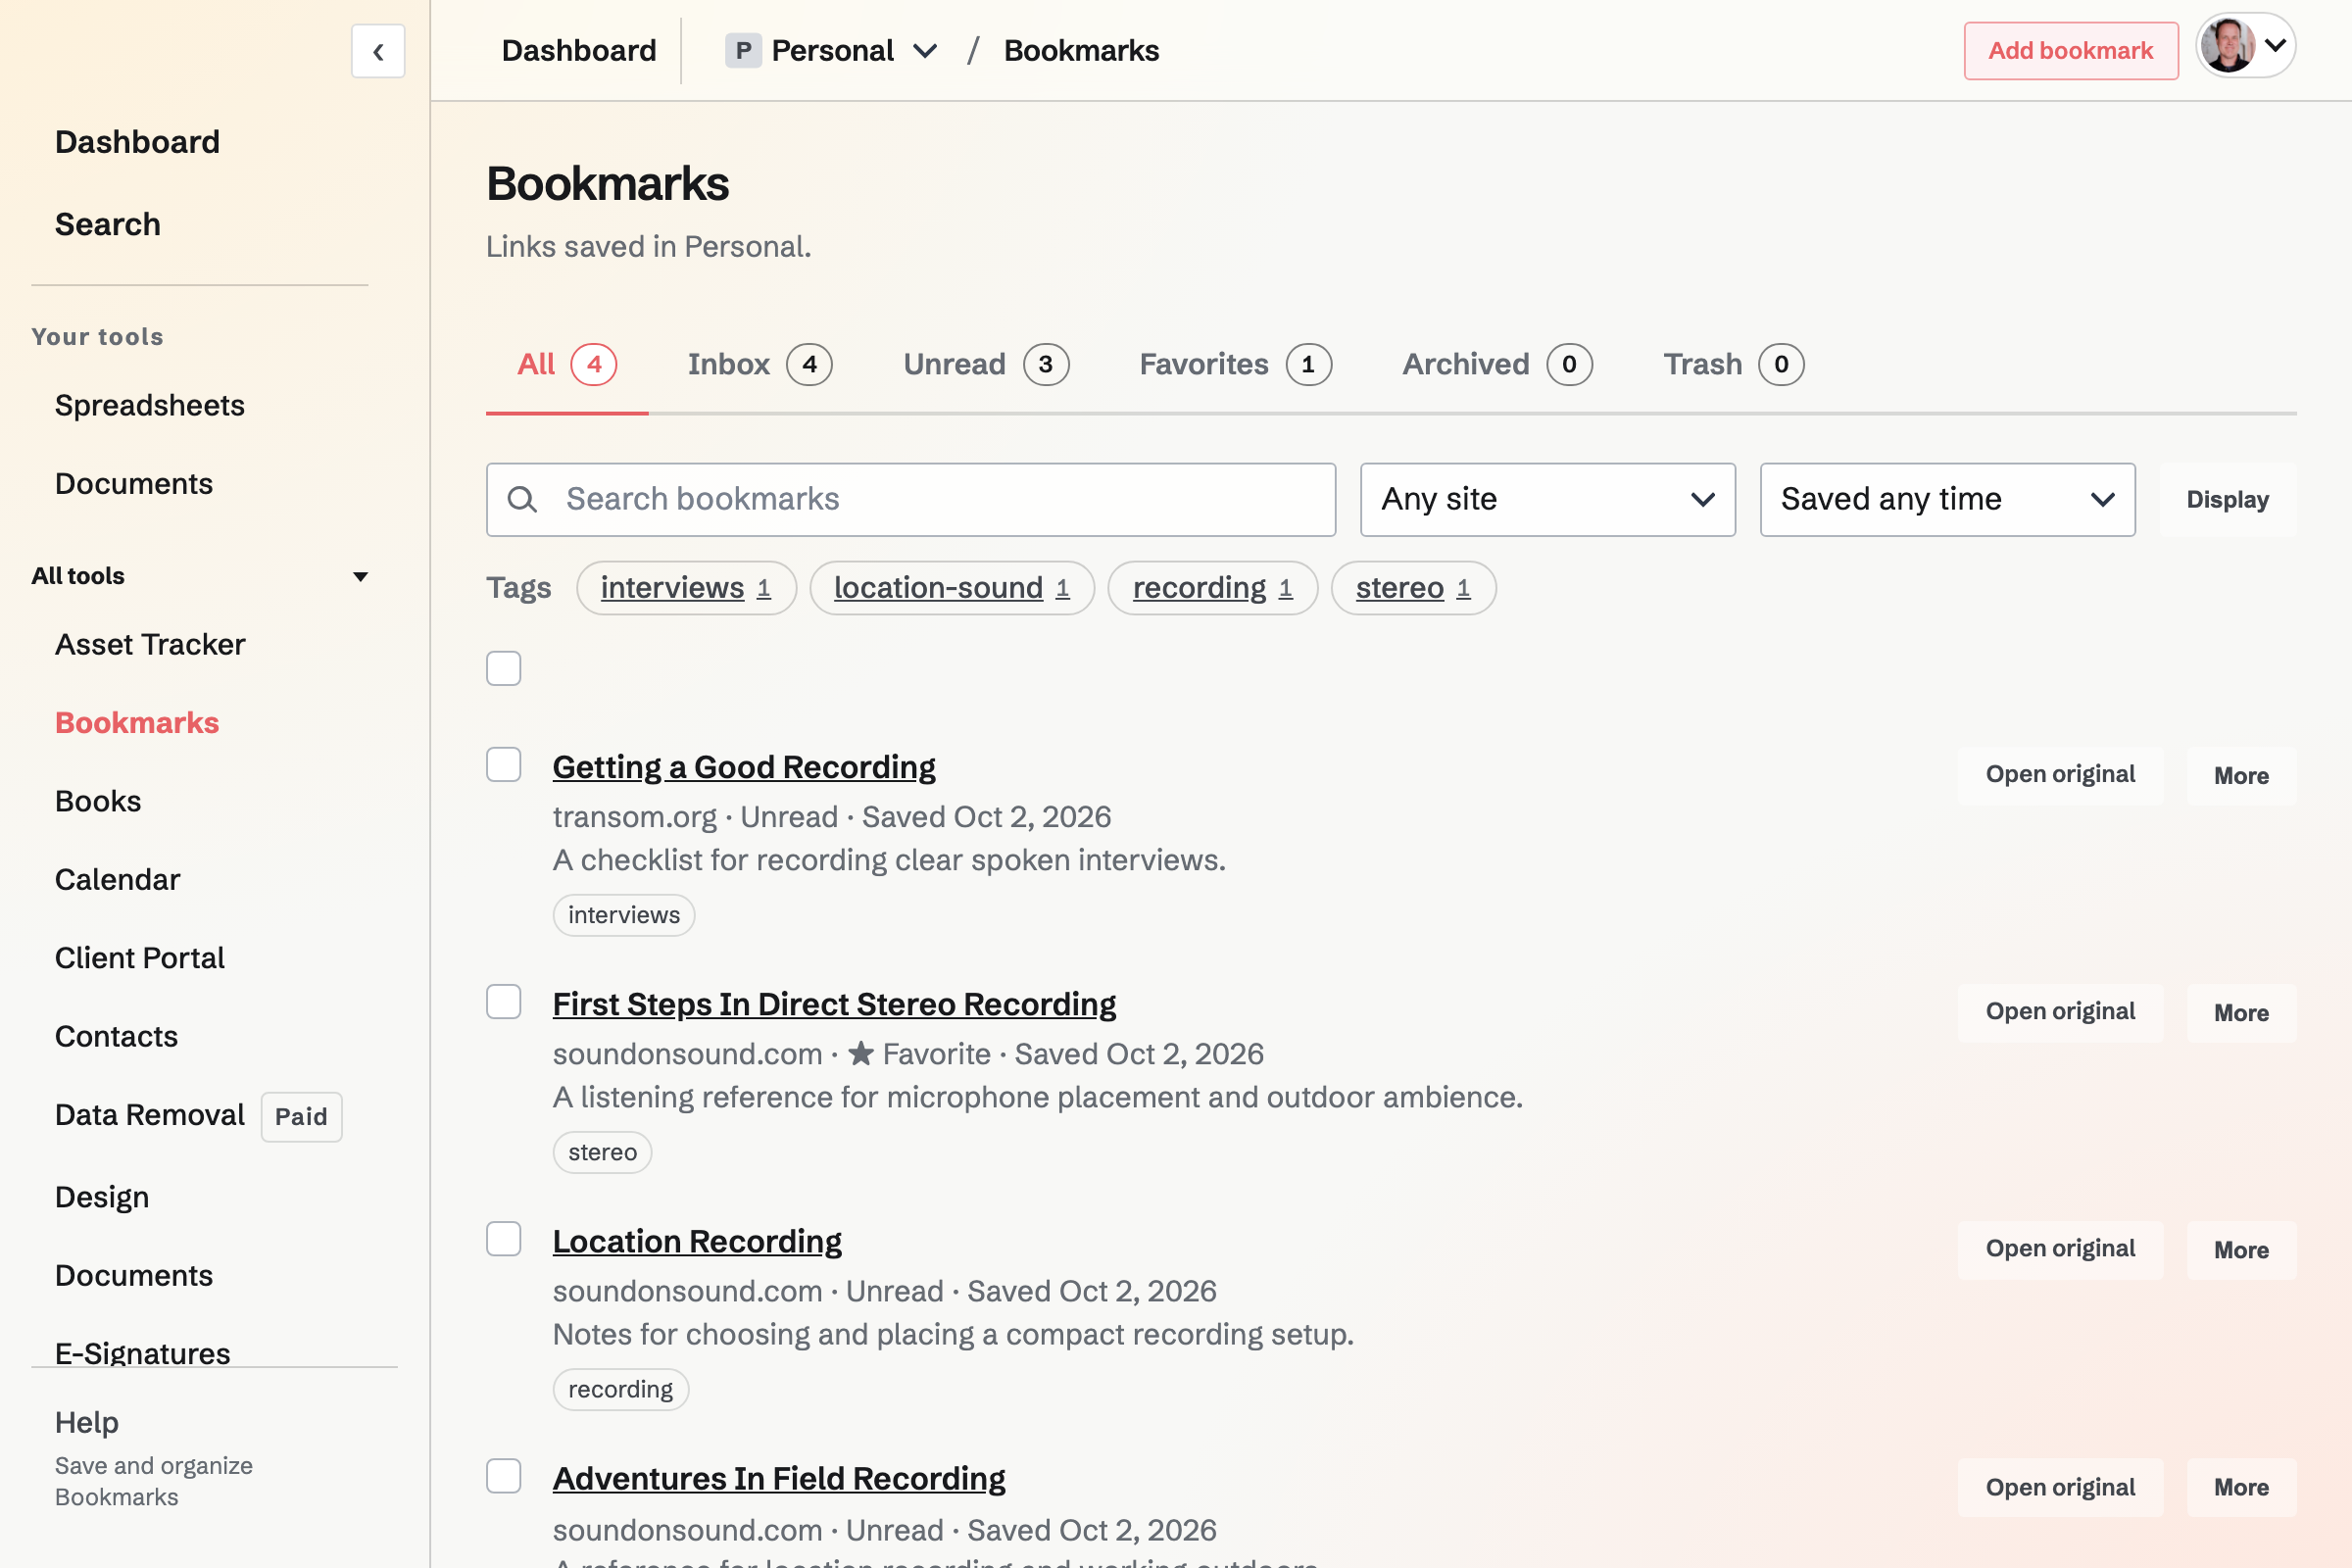2352x1568 pixels.
Task: Show the Archived tab
Action: (1497, 364)
